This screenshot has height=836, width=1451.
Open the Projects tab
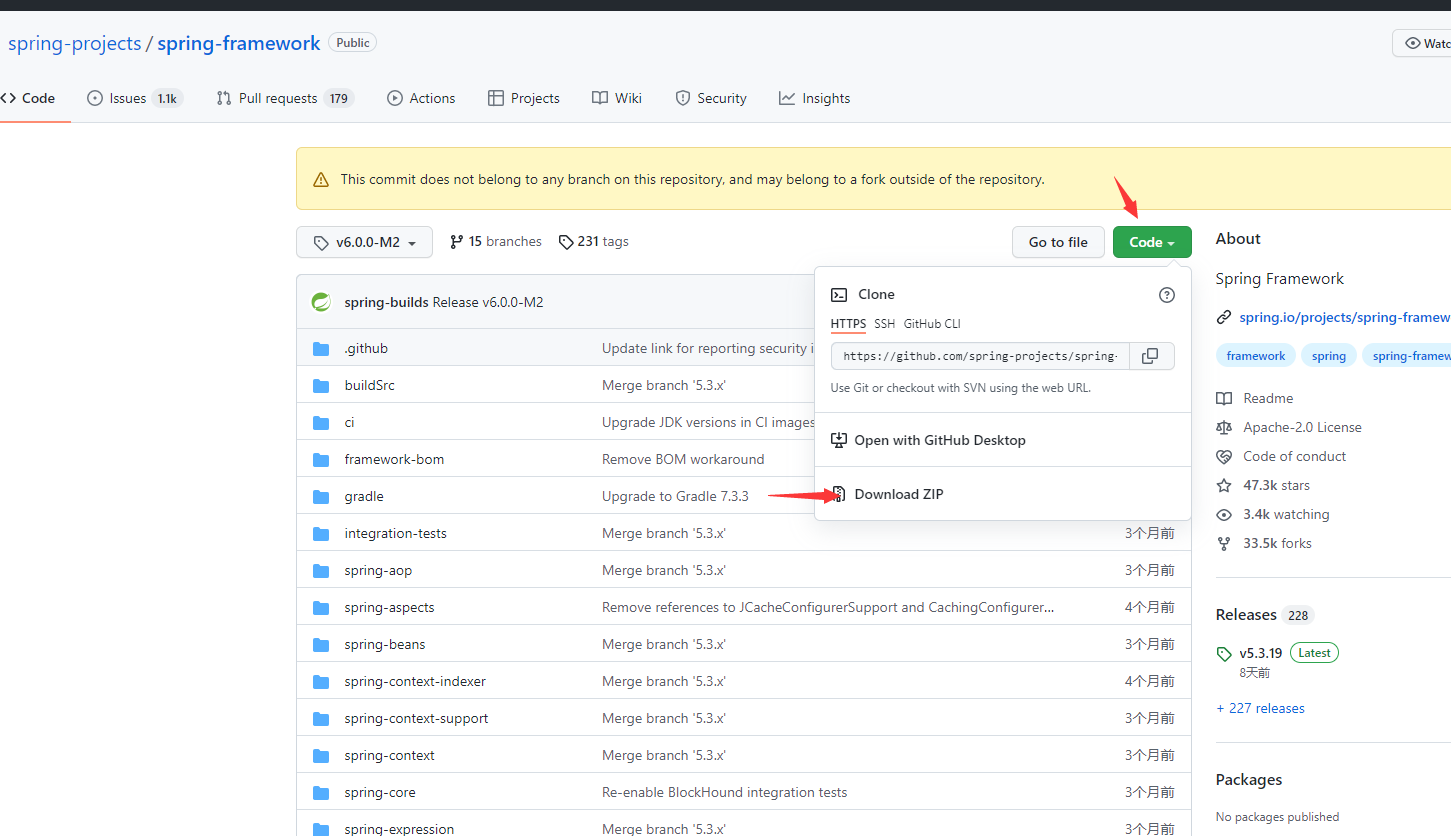524,98
